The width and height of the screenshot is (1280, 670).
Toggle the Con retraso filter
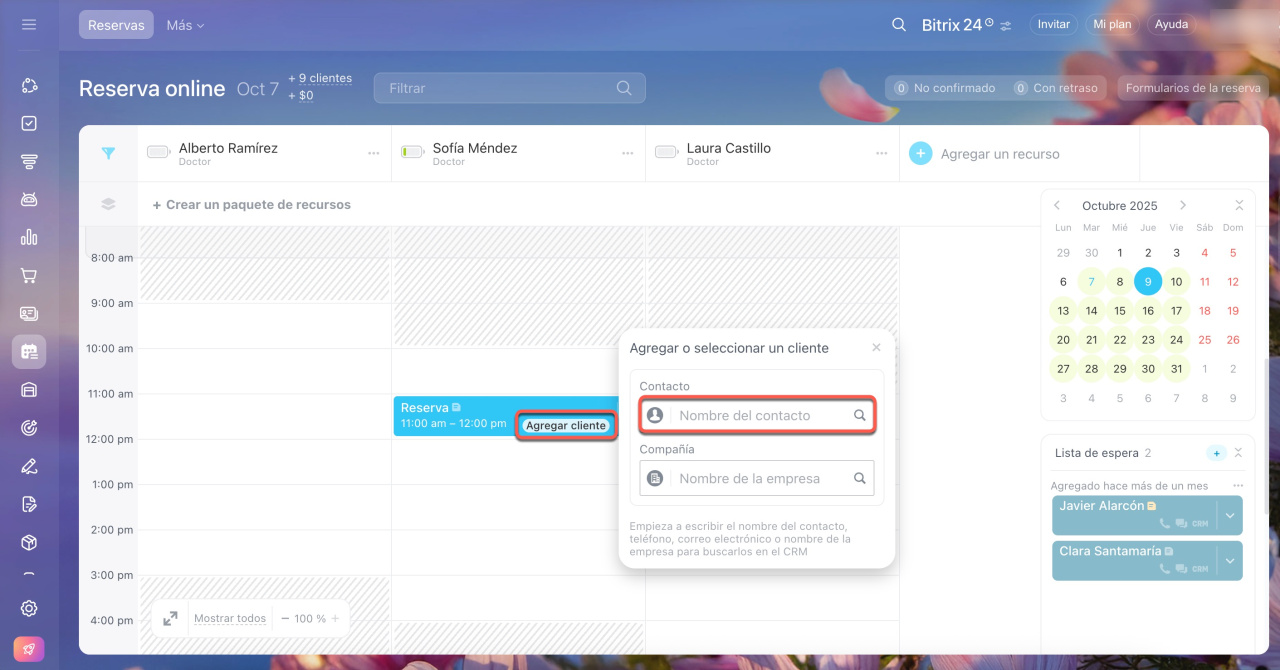(x=1056, y=88)
